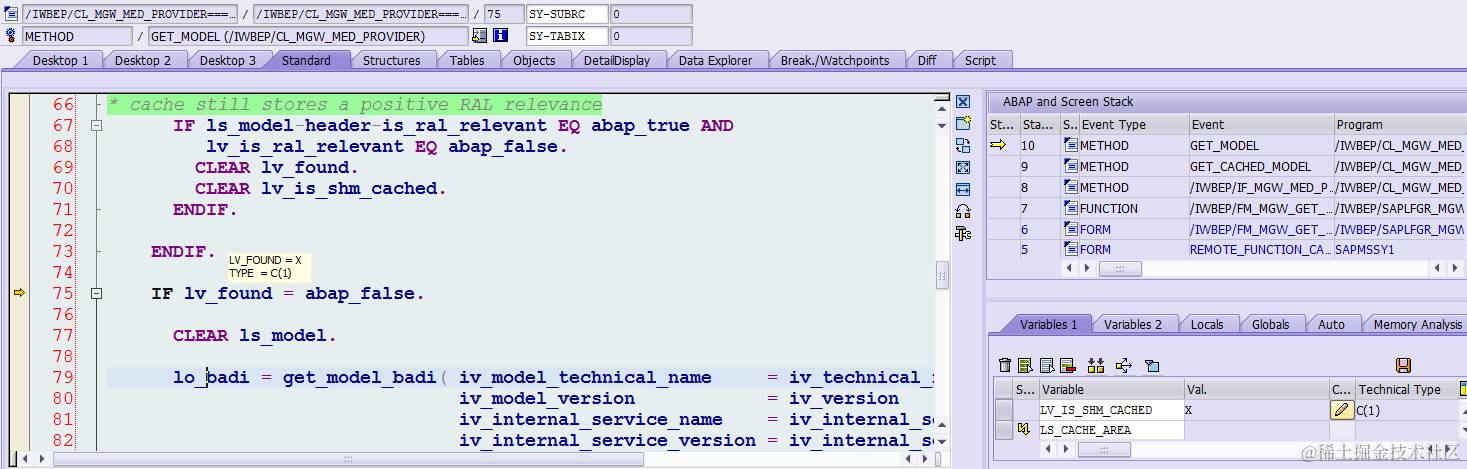This screenshot has height=469, width=1467.
Task: Open the Objects tab
Action: coord(534,60)
